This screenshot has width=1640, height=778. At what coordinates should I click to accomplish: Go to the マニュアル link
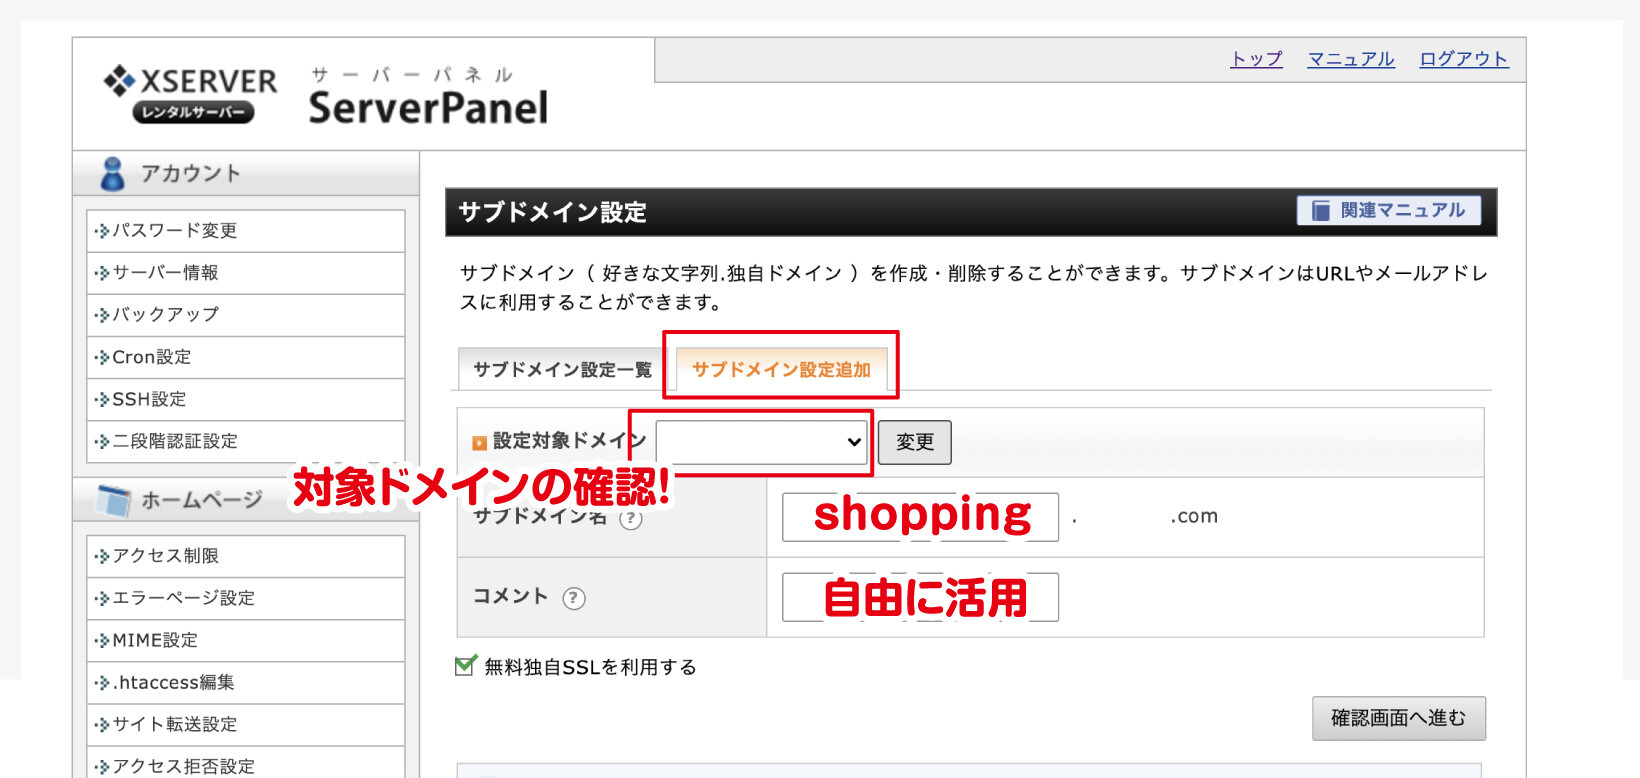point(1350,59)
